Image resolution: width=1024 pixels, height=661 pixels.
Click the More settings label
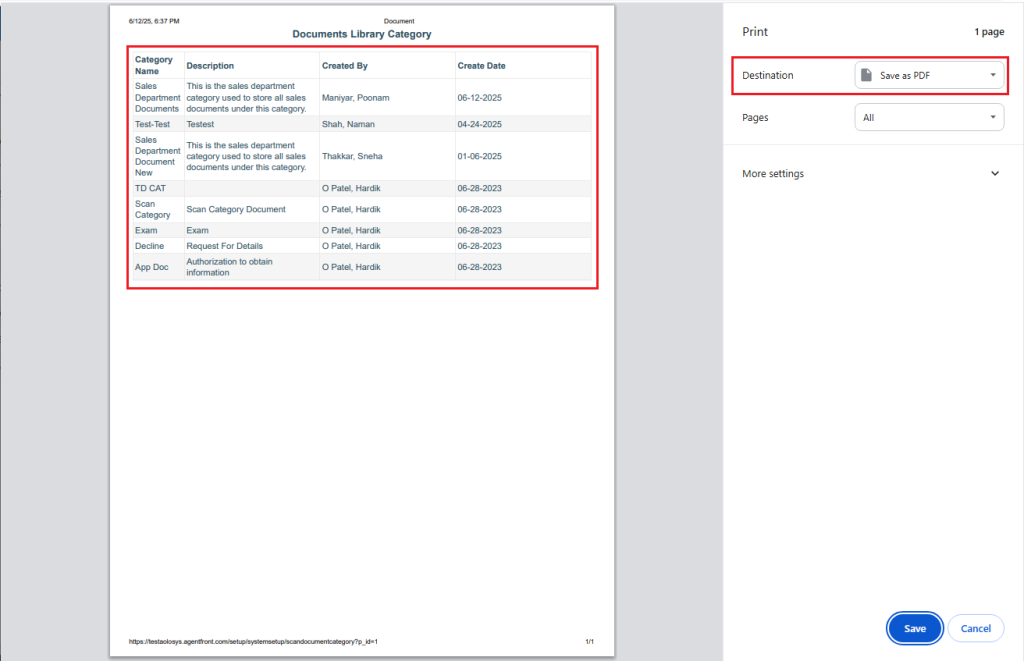tap(773, 174)
